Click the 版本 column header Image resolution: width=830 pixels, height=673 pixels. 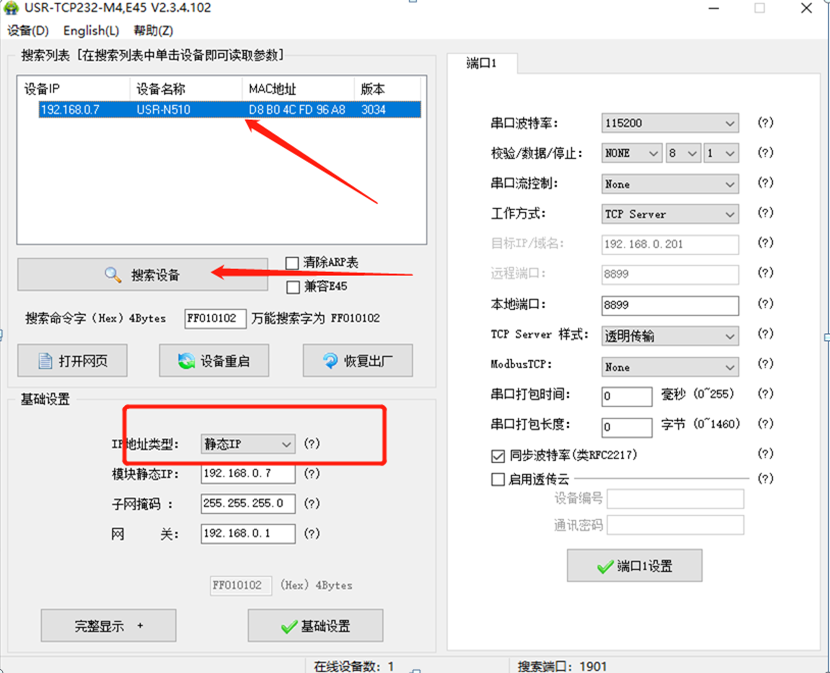pyautogui.click(x=387, y=89)
